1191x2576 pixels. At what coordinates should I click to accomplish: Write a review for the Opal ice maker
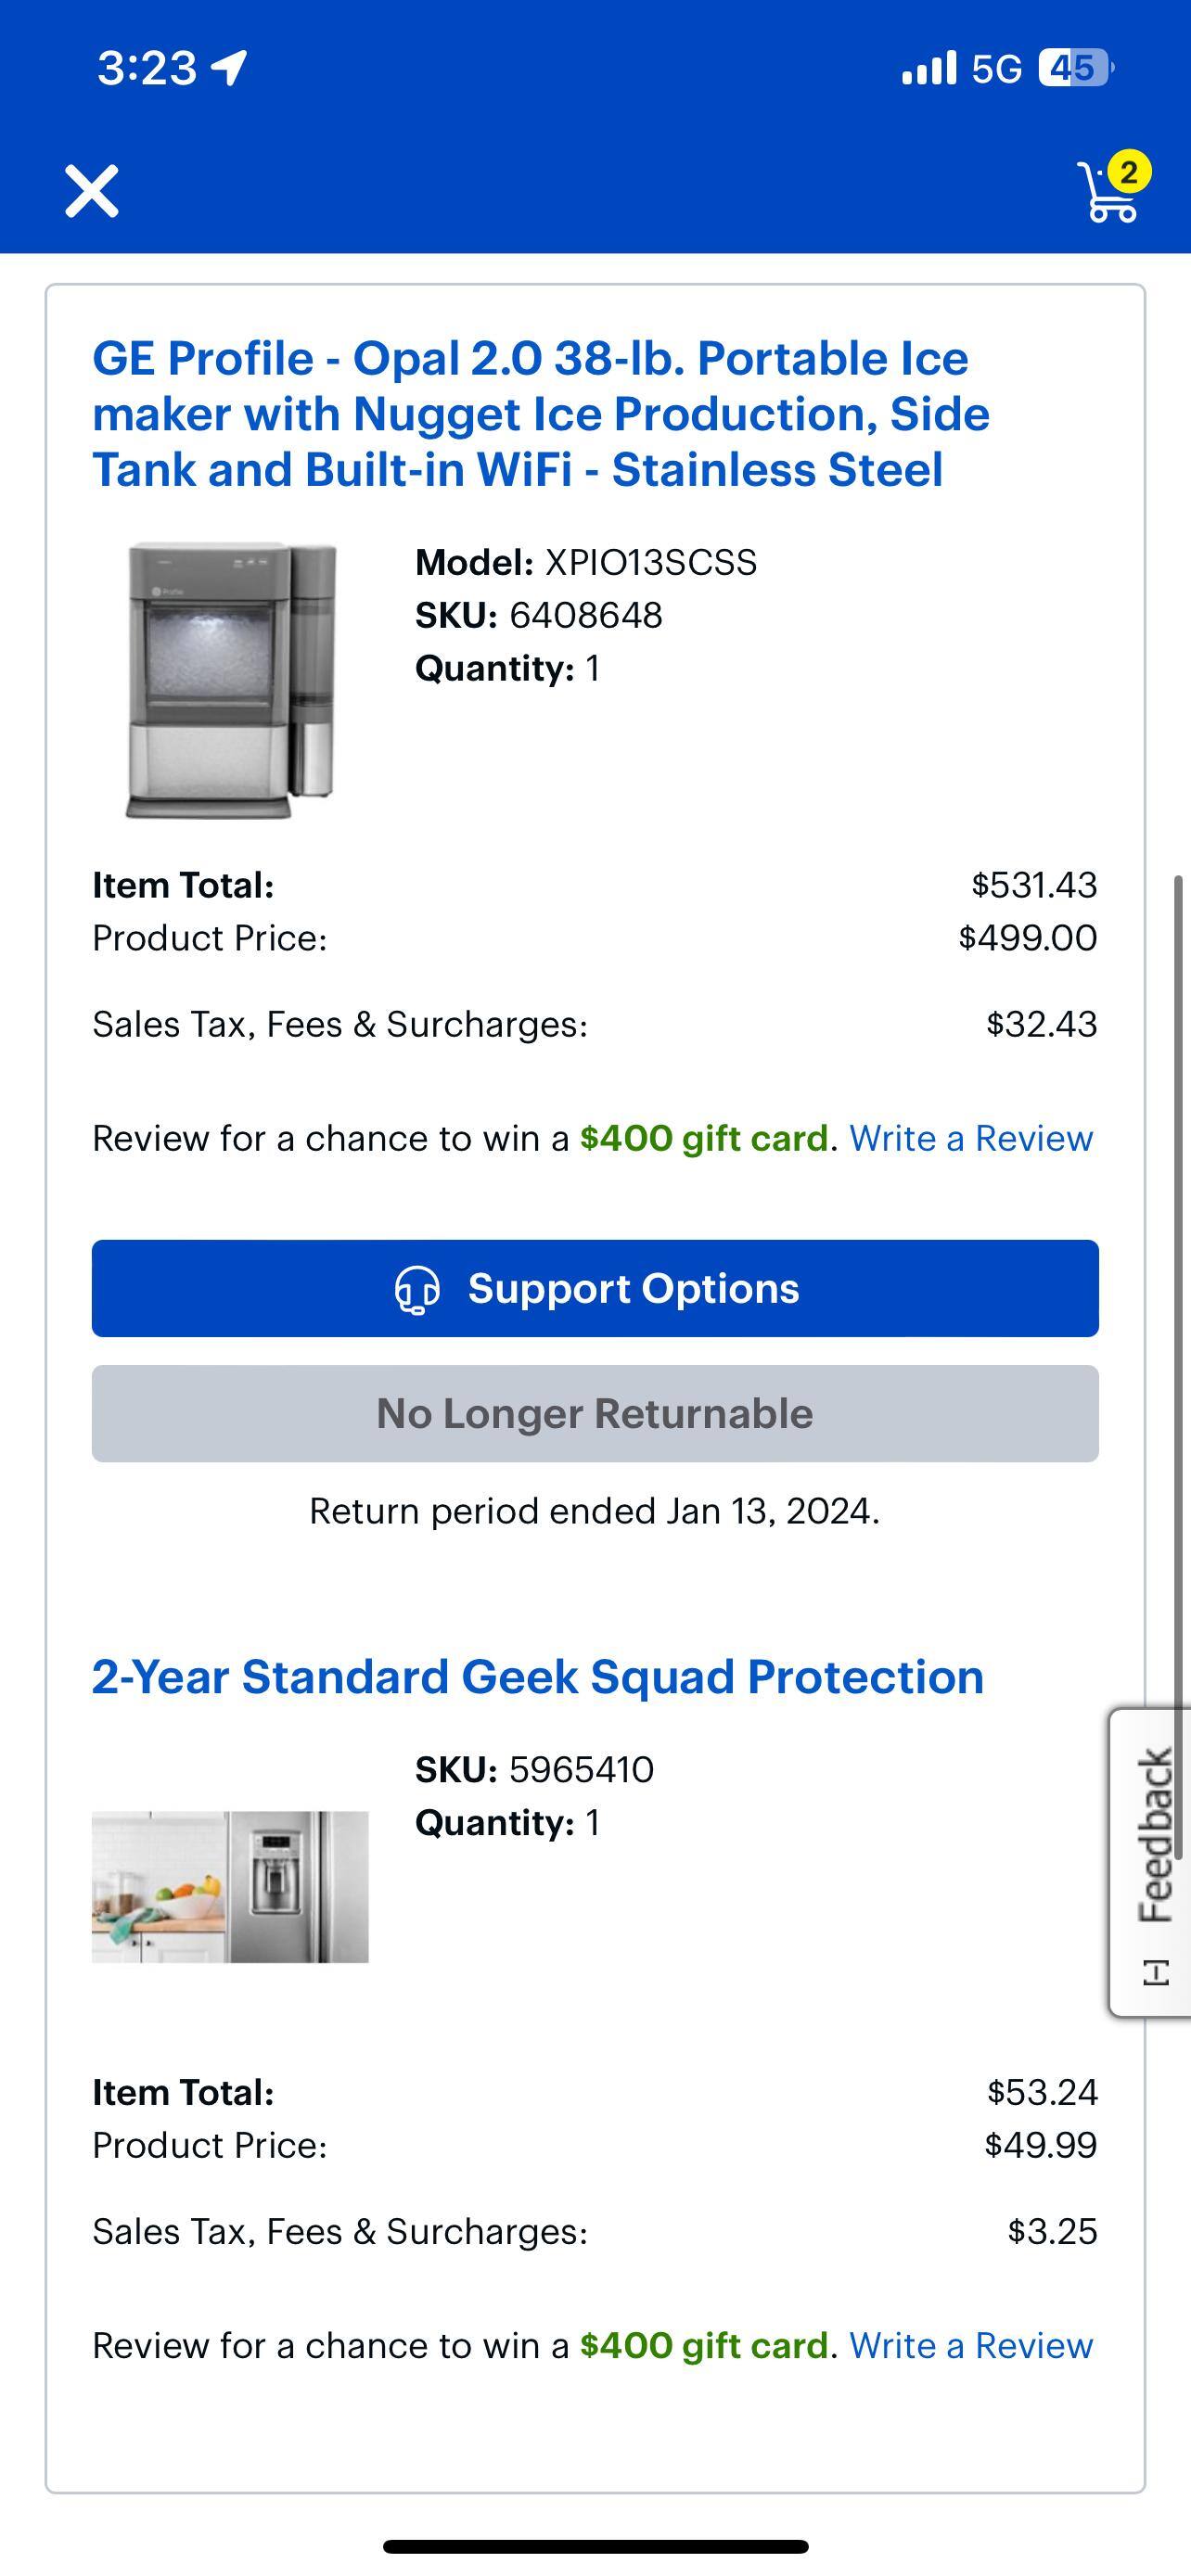pos(971,1138)
